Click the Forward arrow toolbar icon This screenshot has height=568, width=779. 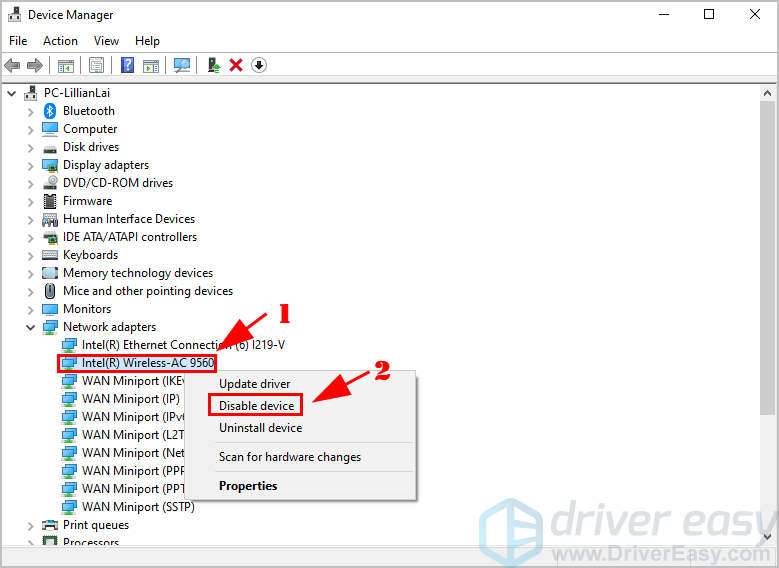(x=35, y=65)
